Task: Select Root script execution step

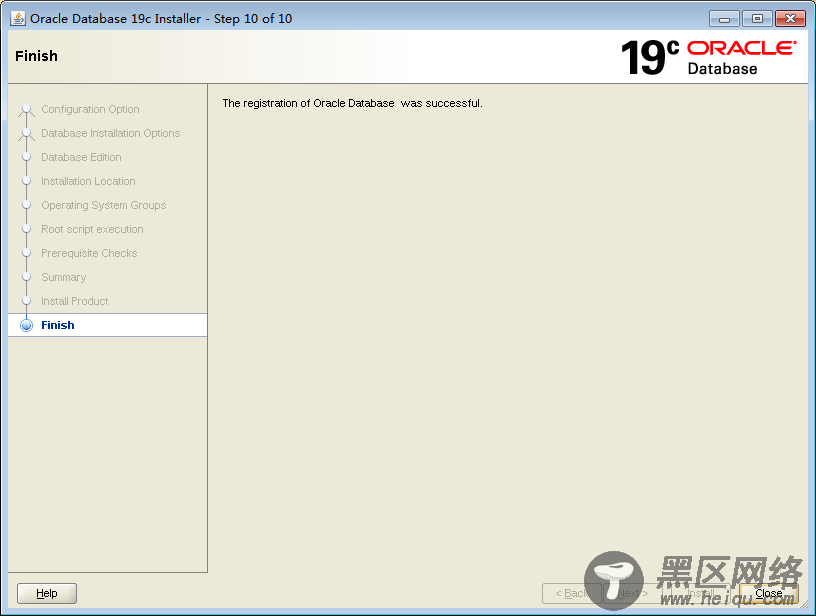Action: 92,229
